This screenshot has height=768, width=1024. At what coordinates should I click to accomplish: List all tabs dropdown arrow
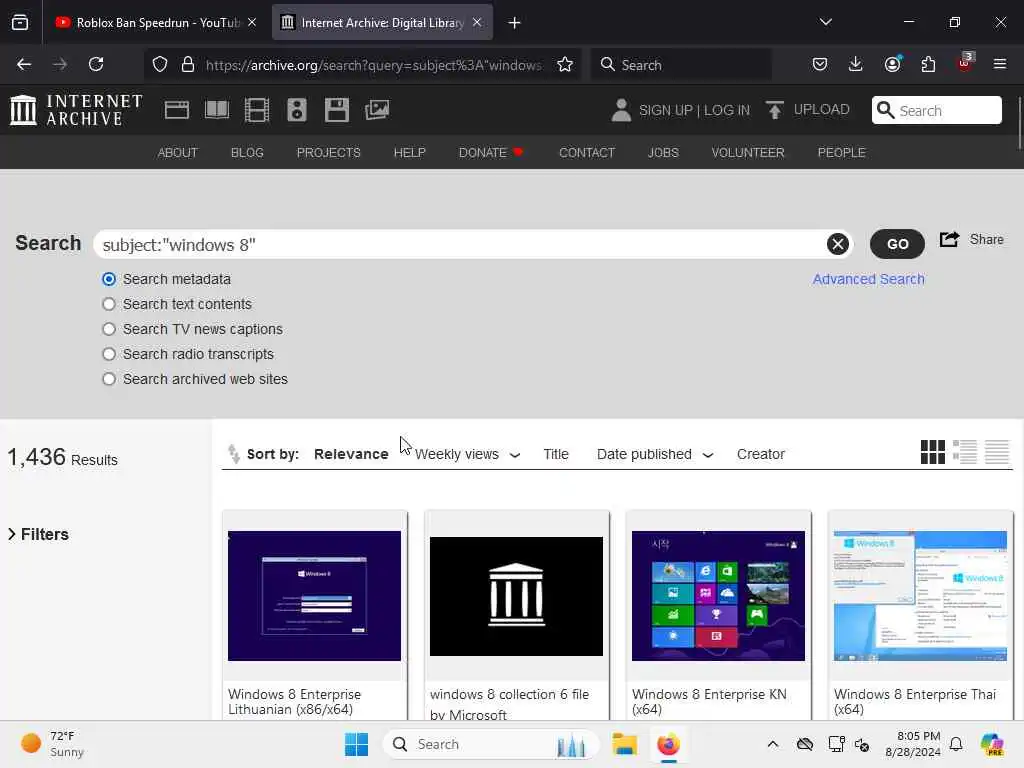tap(825, 22)
